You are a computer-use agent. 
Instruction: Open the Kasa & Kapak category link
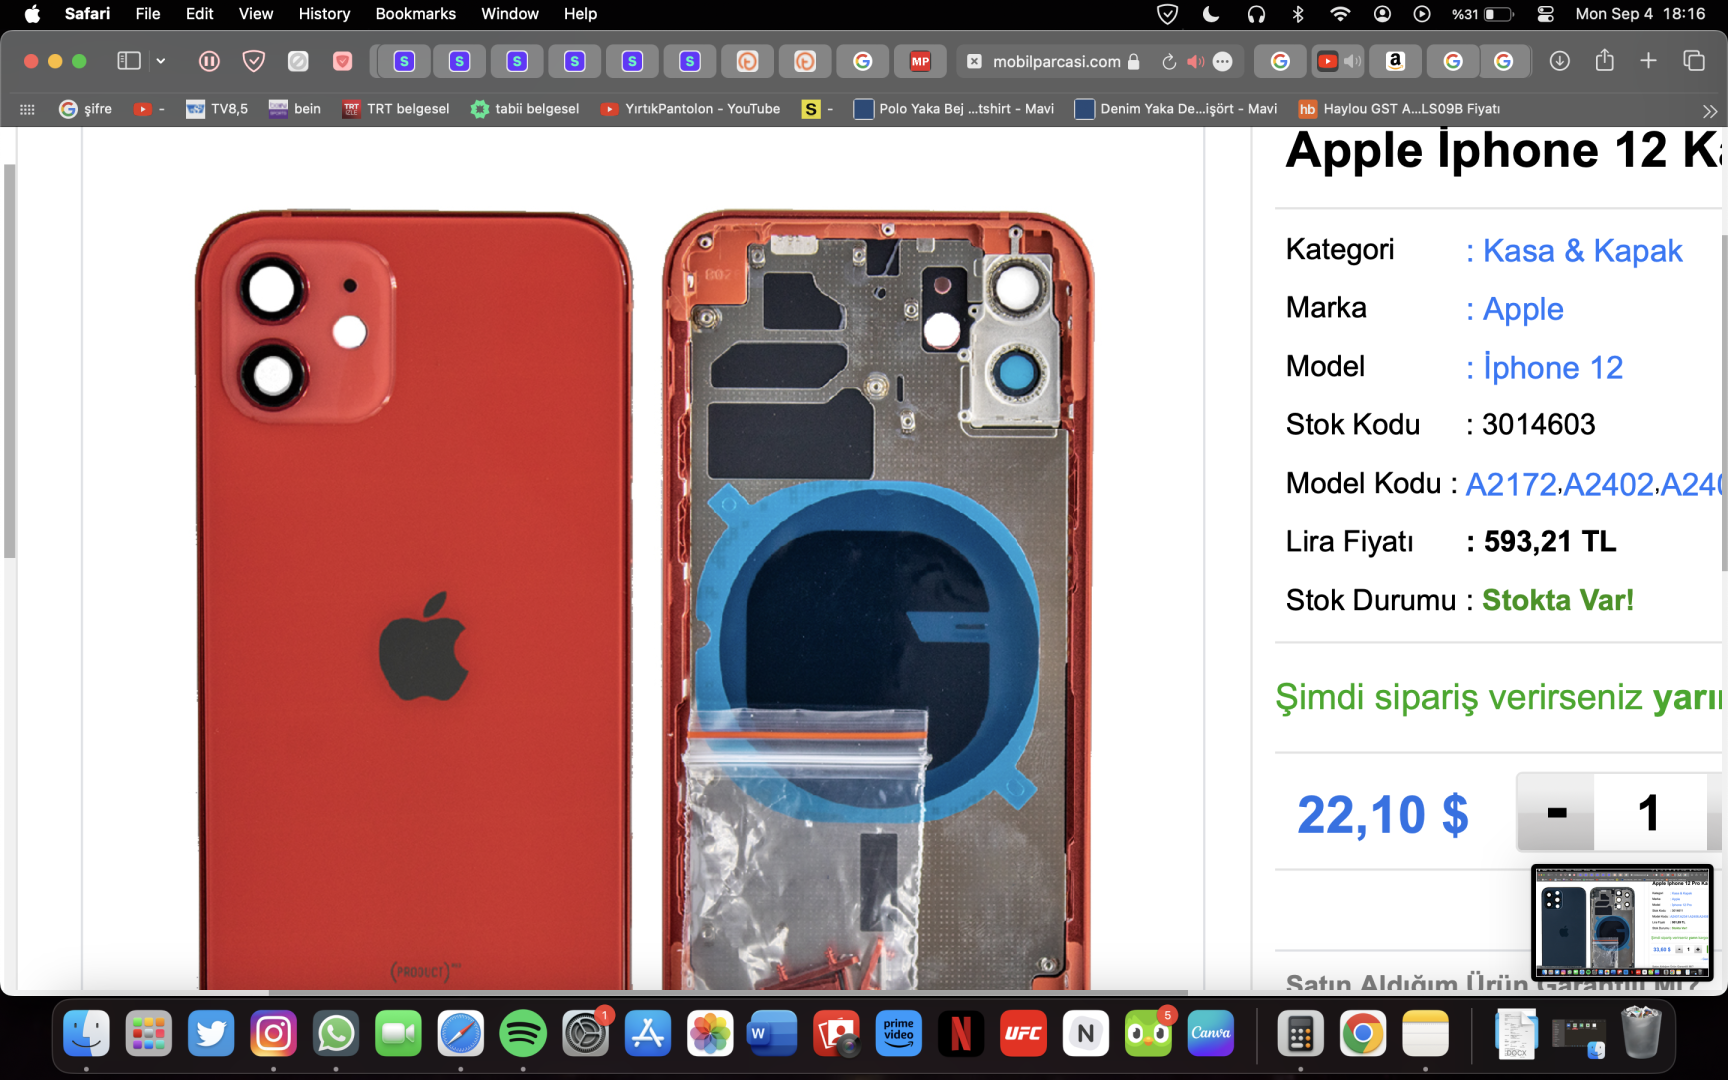click(x=1583, y=251)
